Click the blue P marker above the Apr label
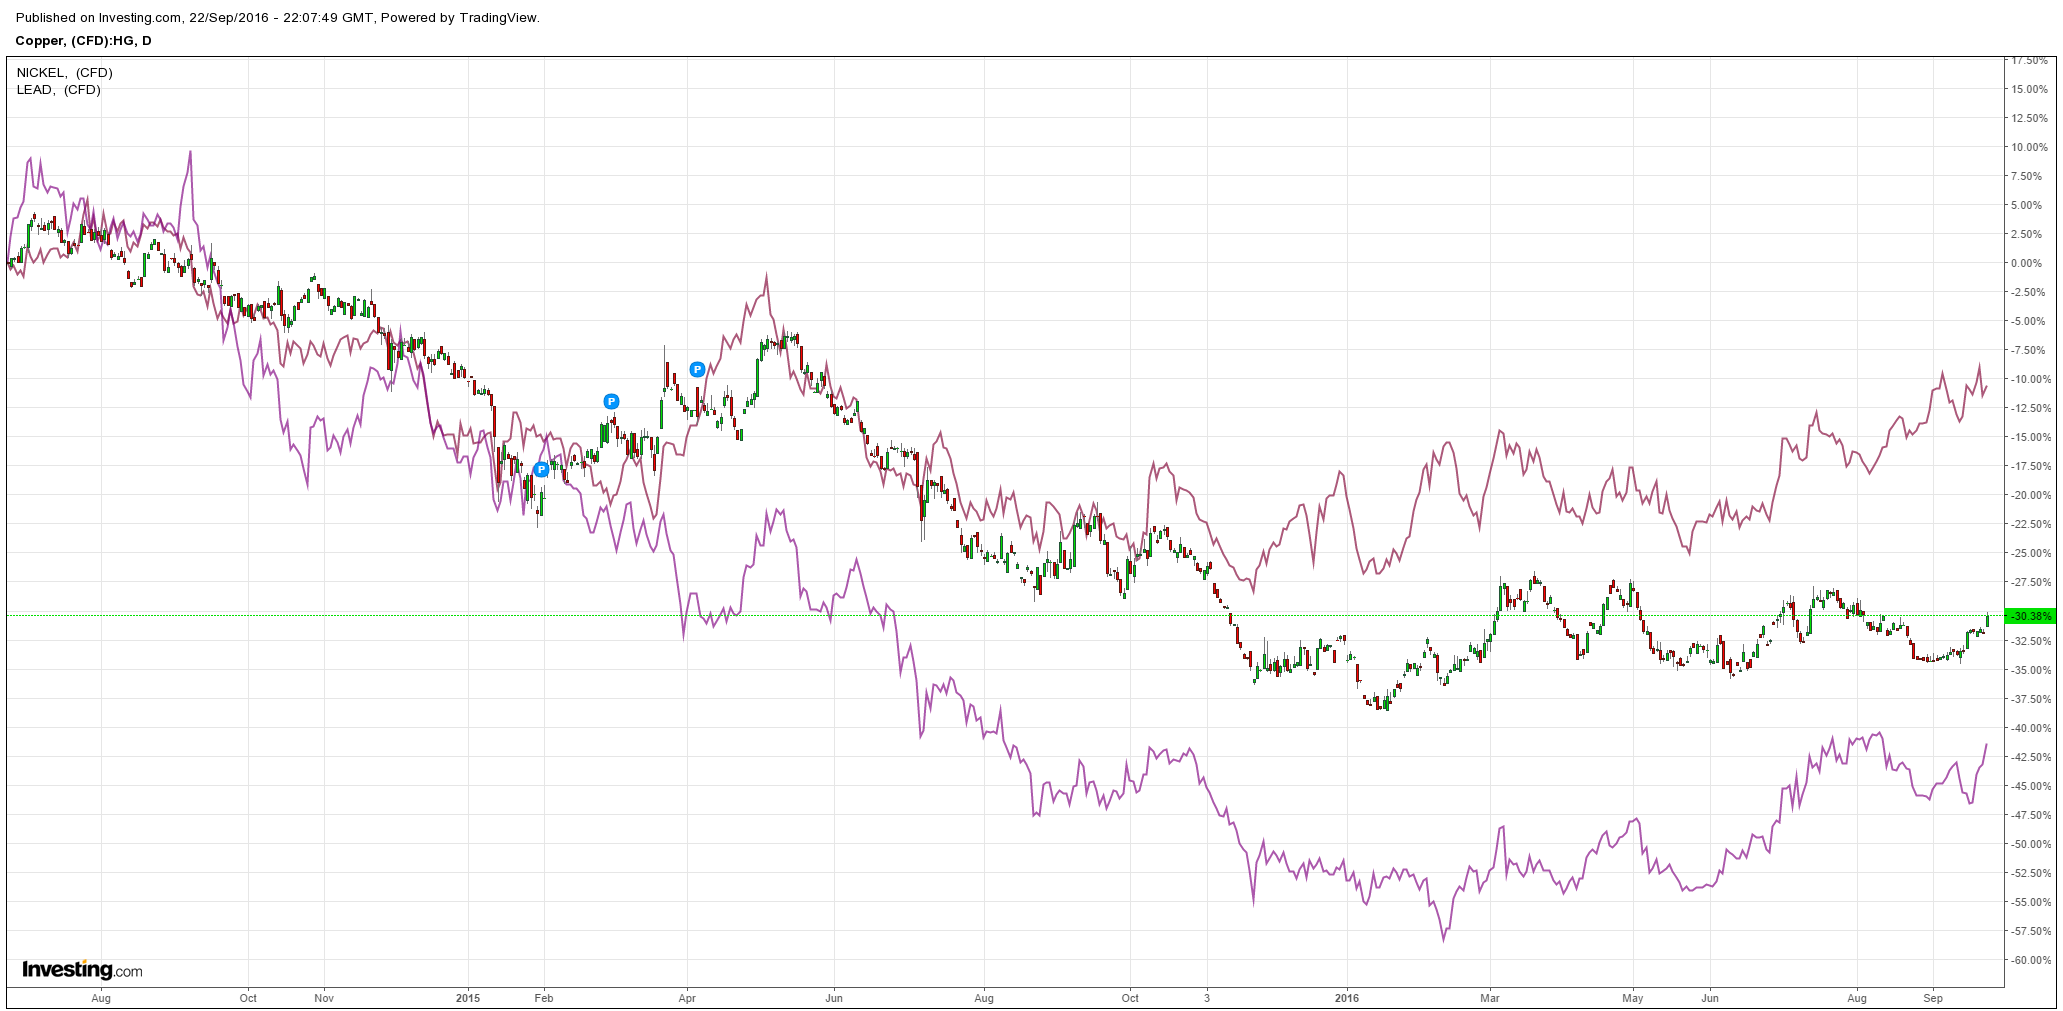This screenshot has width=2063, height=1011. pos(698,369)
